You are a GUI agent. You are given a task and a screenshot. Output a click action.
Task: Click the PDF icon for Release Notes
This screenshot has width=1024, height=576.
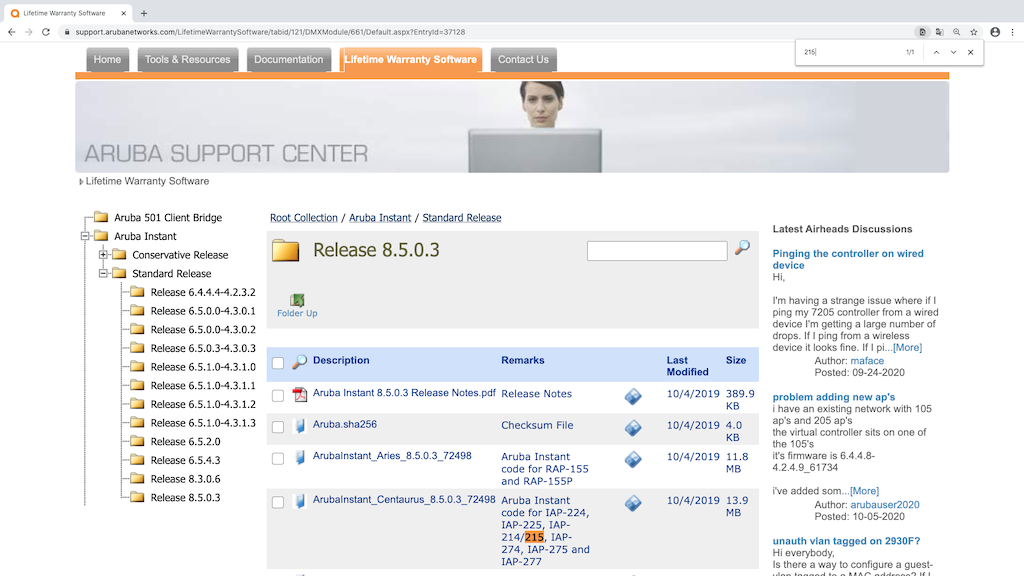coord(299,394)
